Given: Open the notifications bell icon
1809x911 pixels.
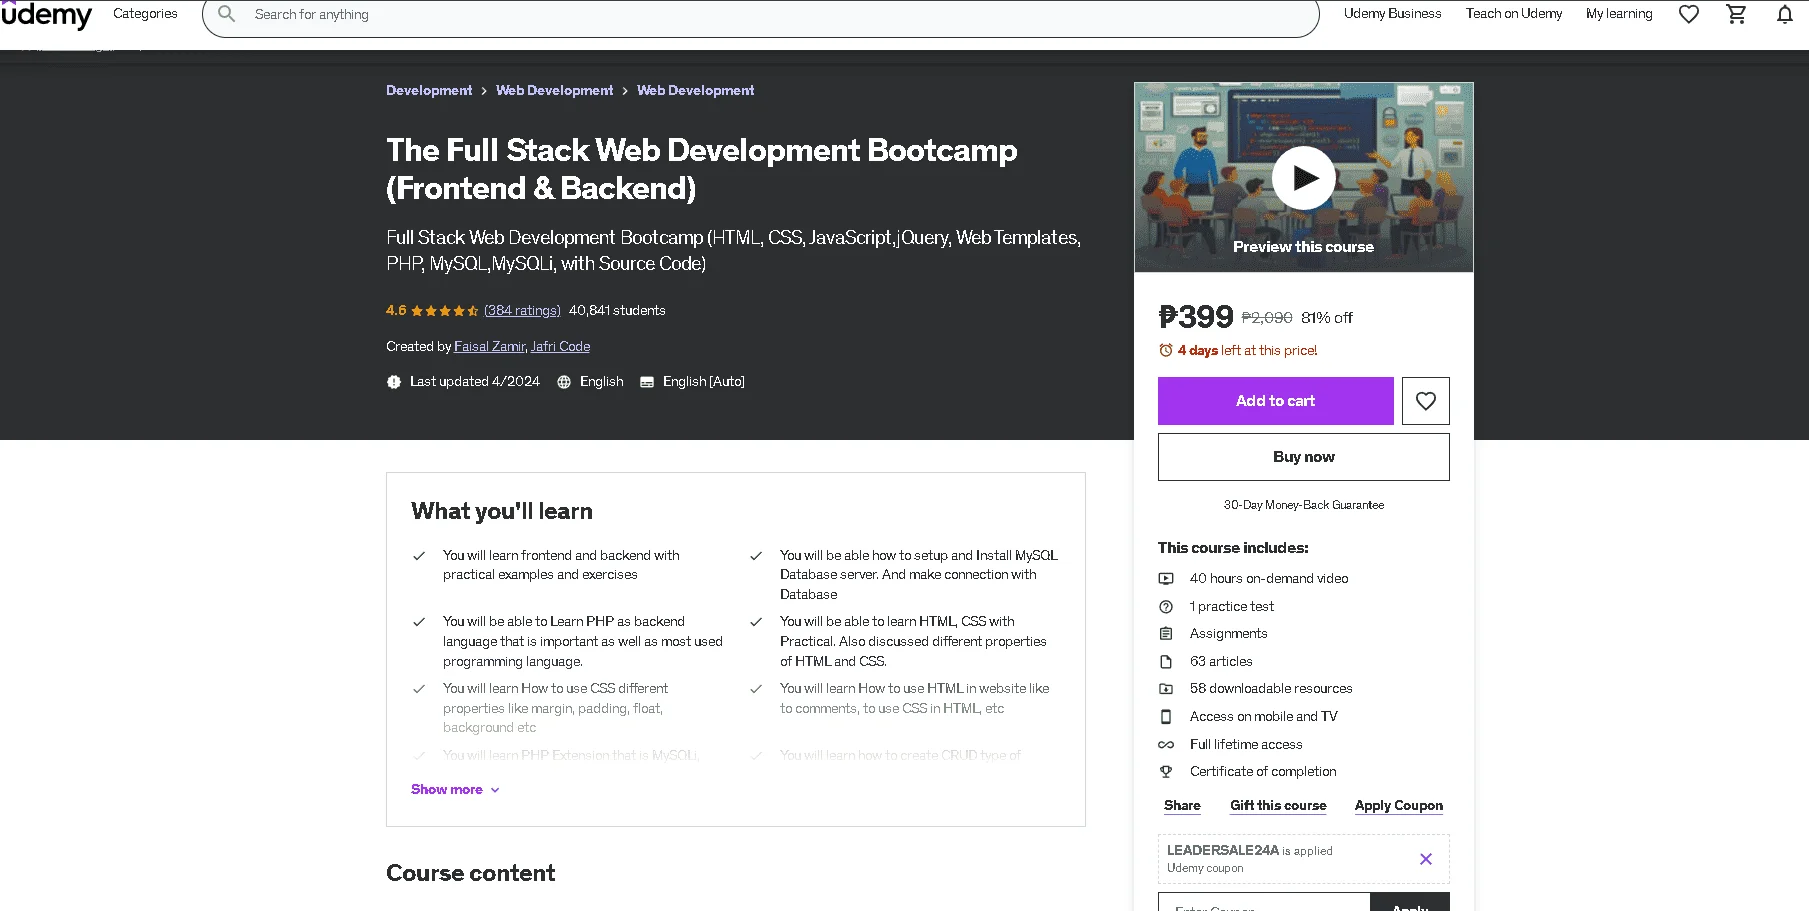Looking at the screenshot, I should tap(1785, 14).
